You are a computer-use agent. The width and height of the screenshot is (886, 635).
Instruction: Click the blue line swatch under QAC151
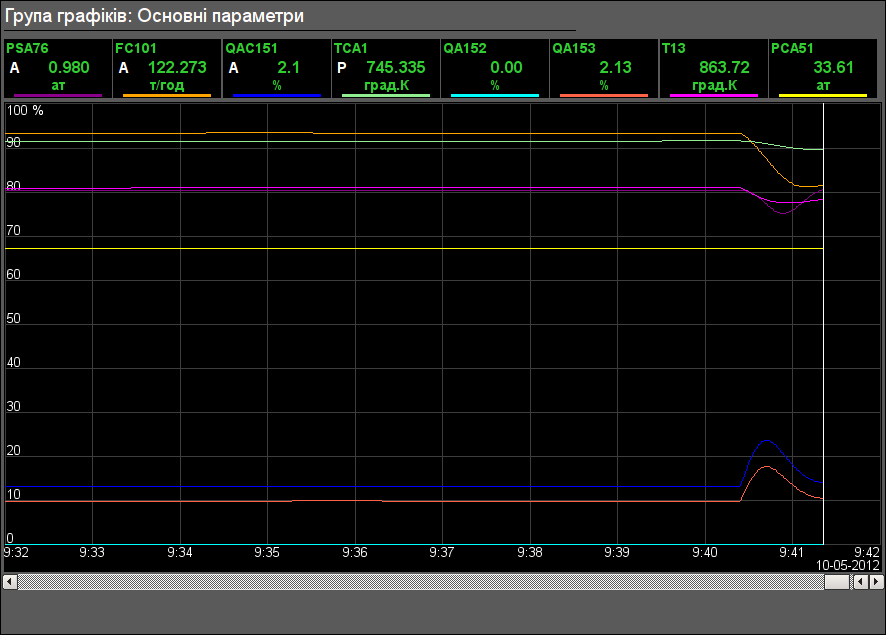(x=276, y=95)
